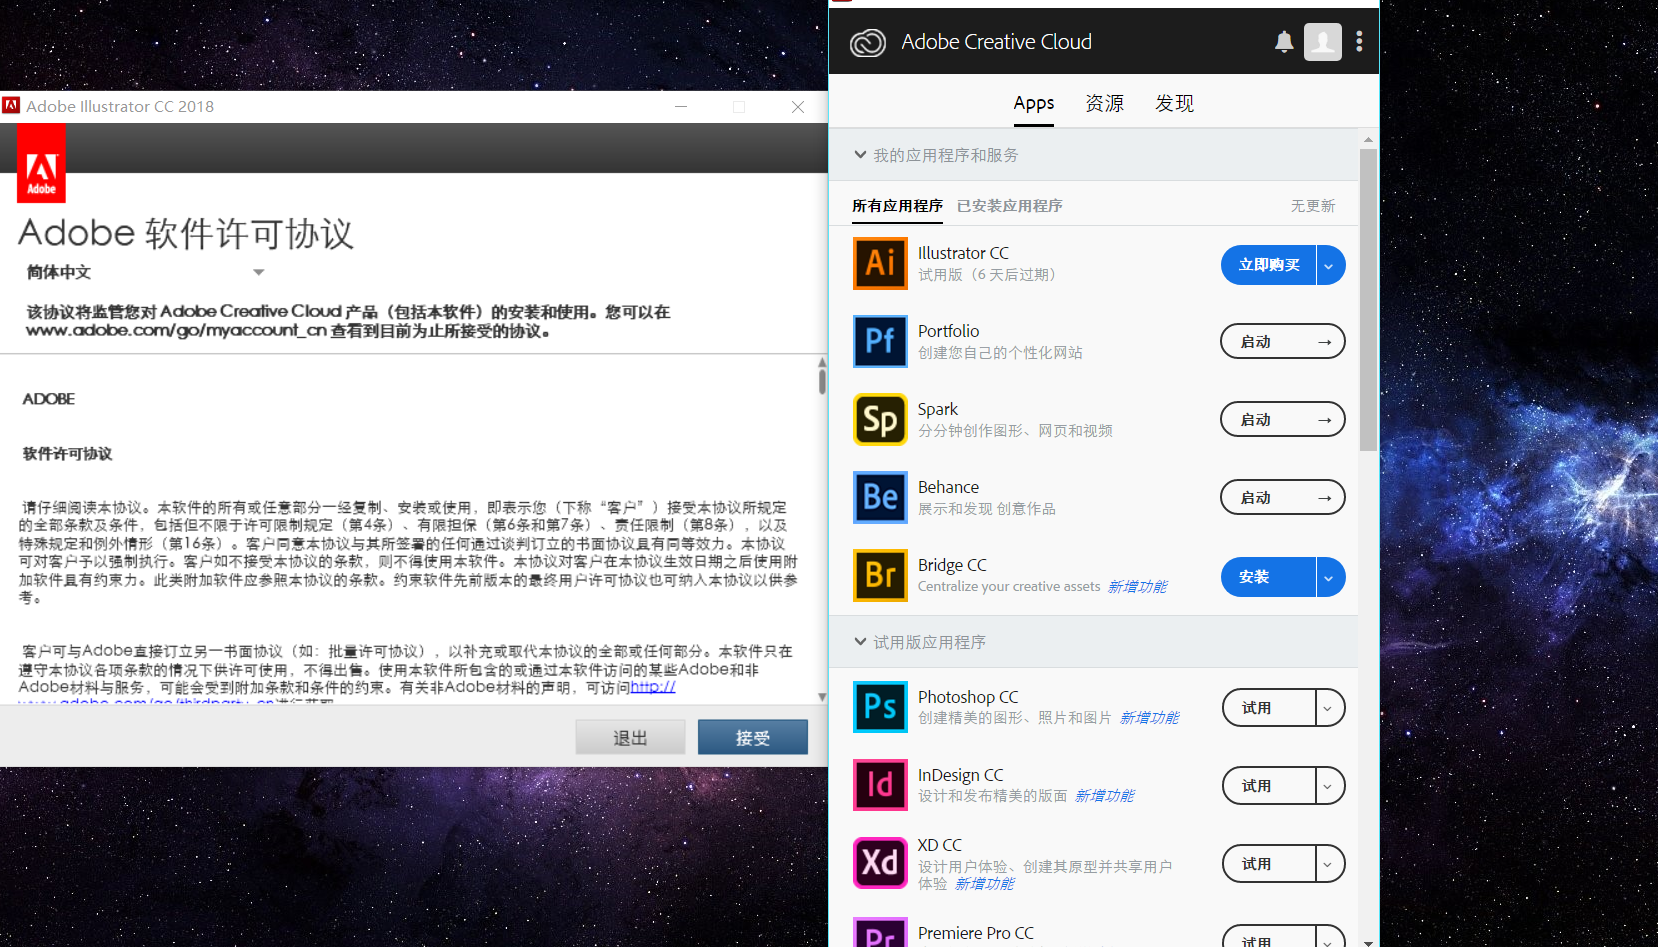
Task: Switch to the Apps tab
Action: coord(1033,103)
